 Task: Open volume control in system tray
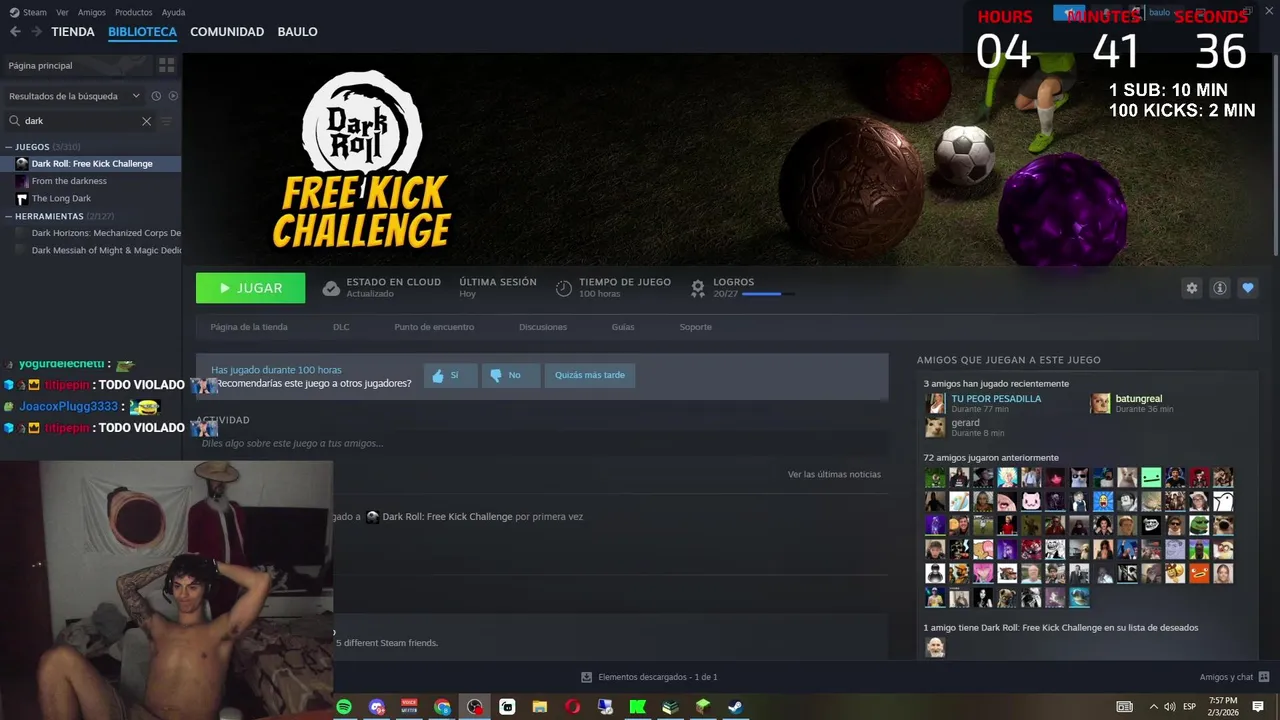click(1169, 707)
